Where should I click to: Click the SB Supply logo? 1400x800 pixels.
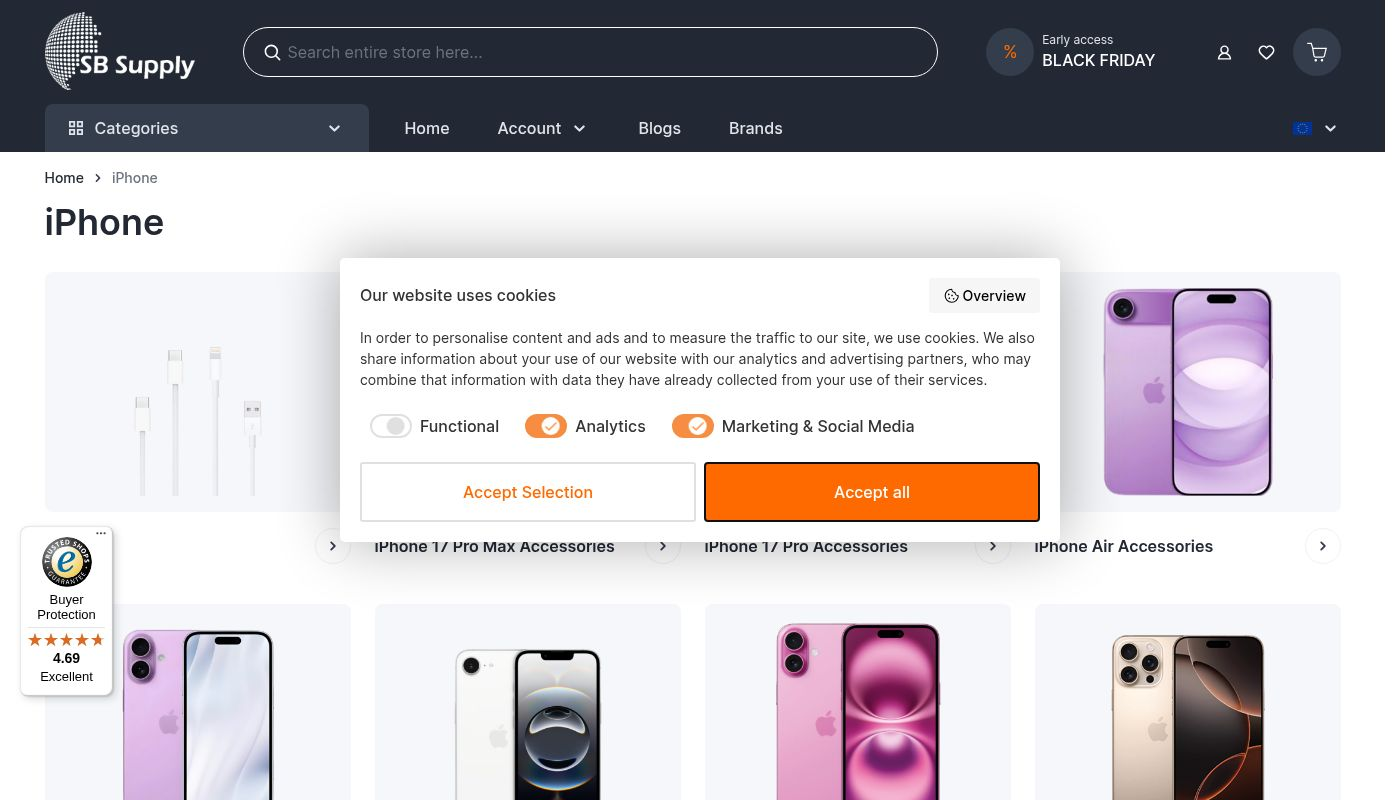point(120,52)
